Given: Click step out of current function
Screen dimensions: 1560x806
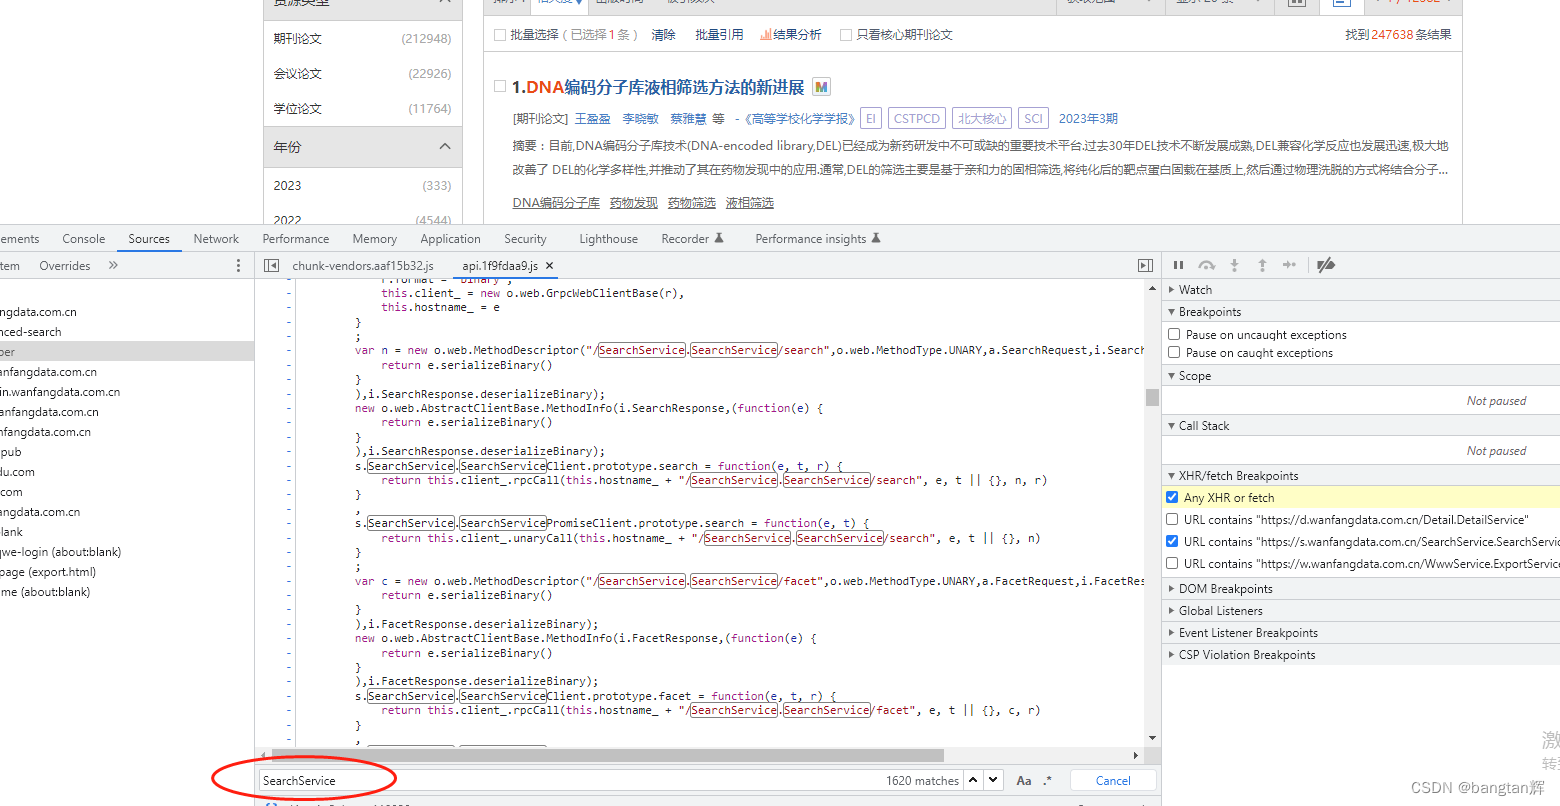Looking at the screenshot, I should coord(1262,265).
